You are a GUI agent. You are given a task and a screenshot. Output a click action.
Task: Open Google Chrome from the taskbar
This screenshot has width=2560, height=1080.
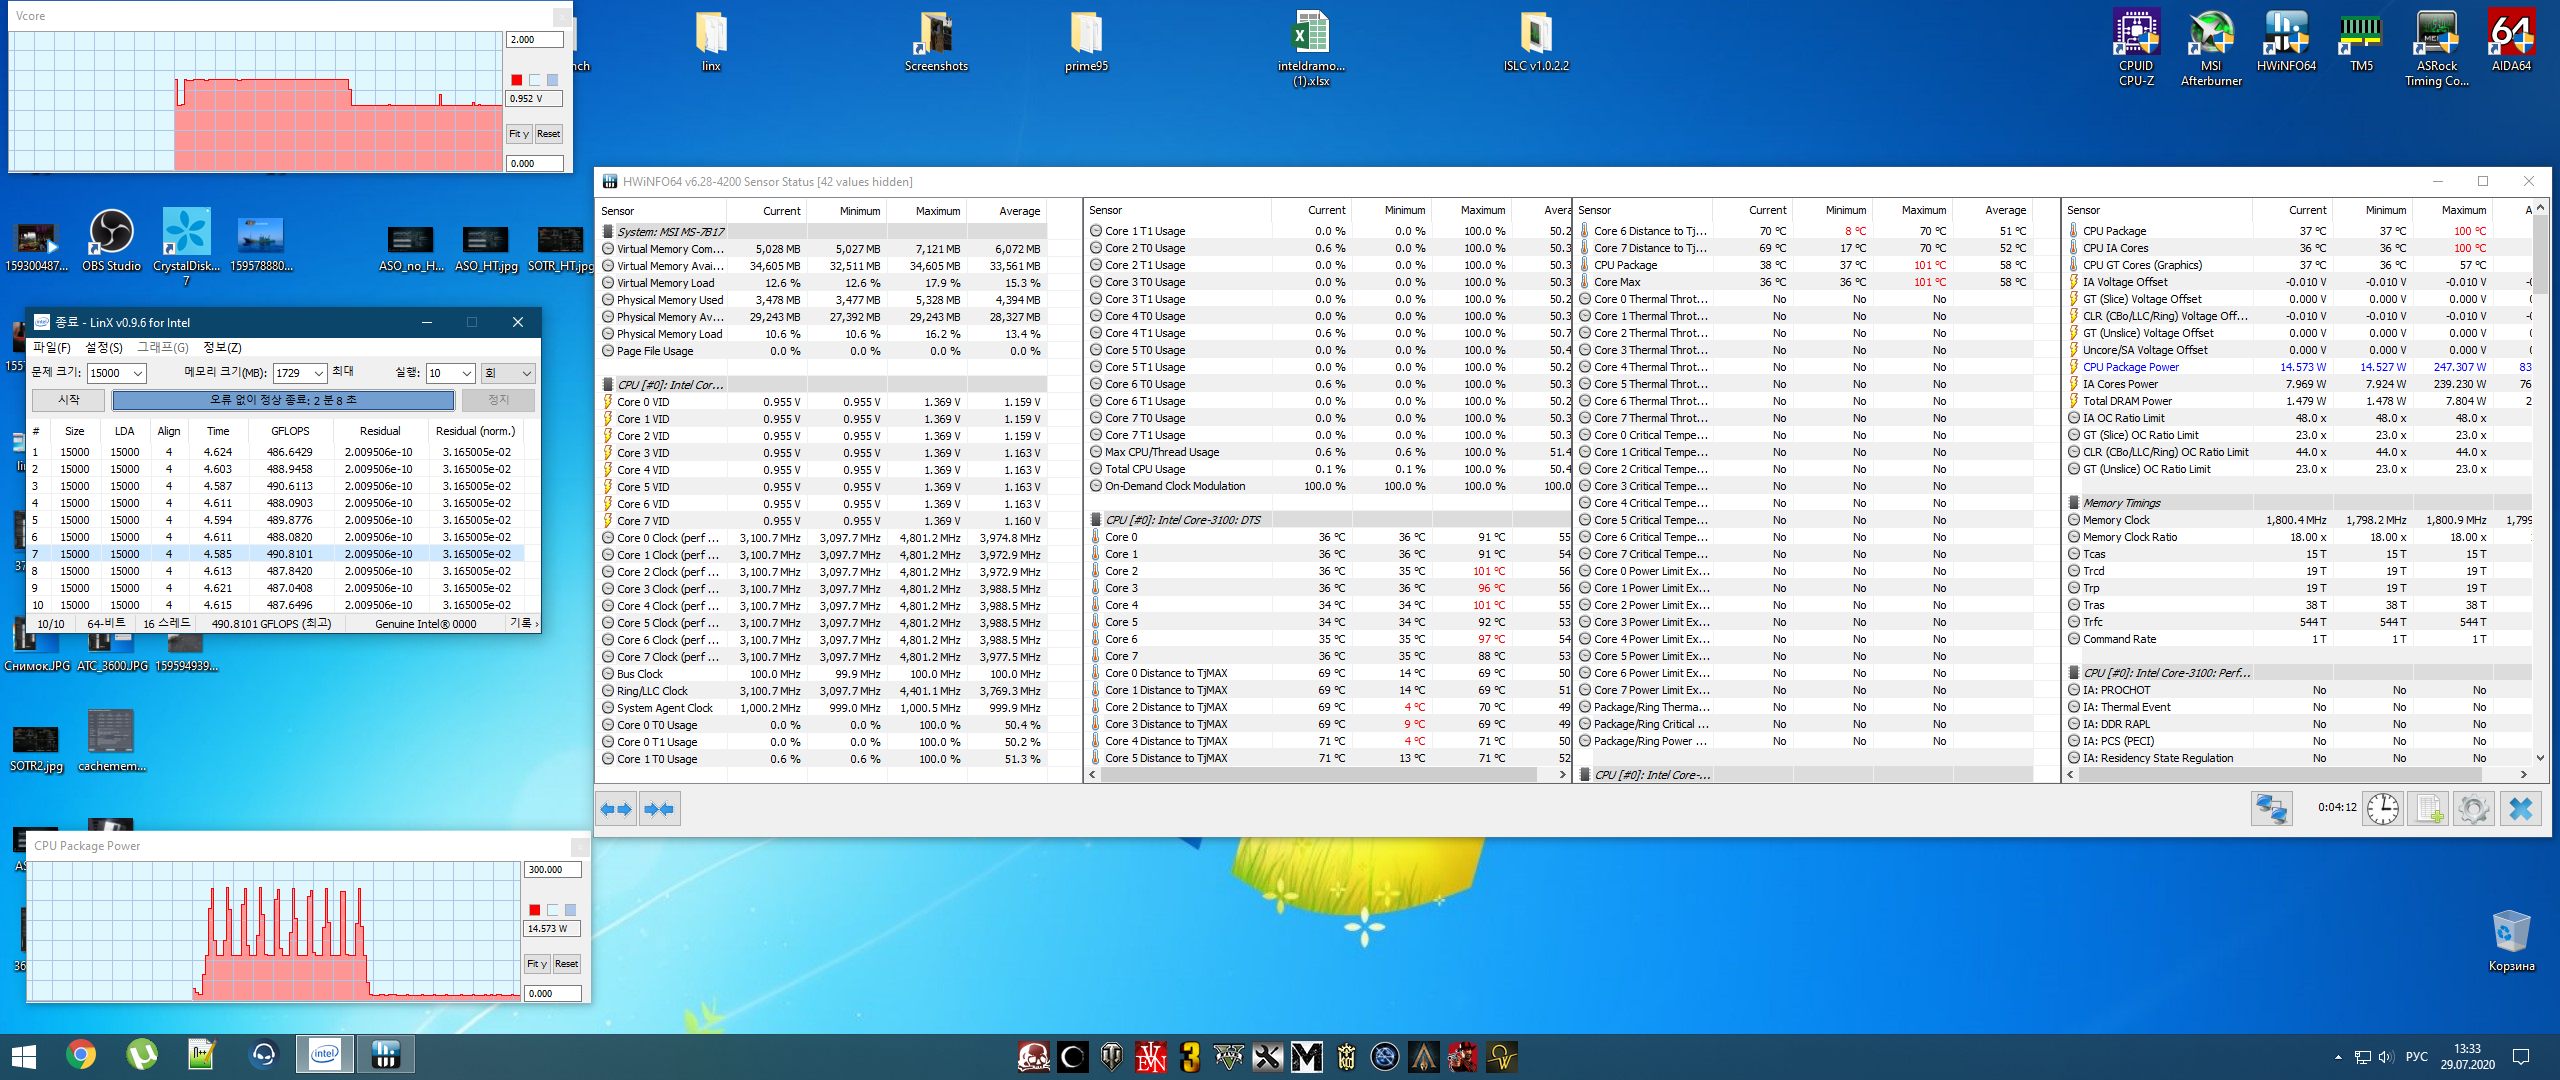point(81,1055)
